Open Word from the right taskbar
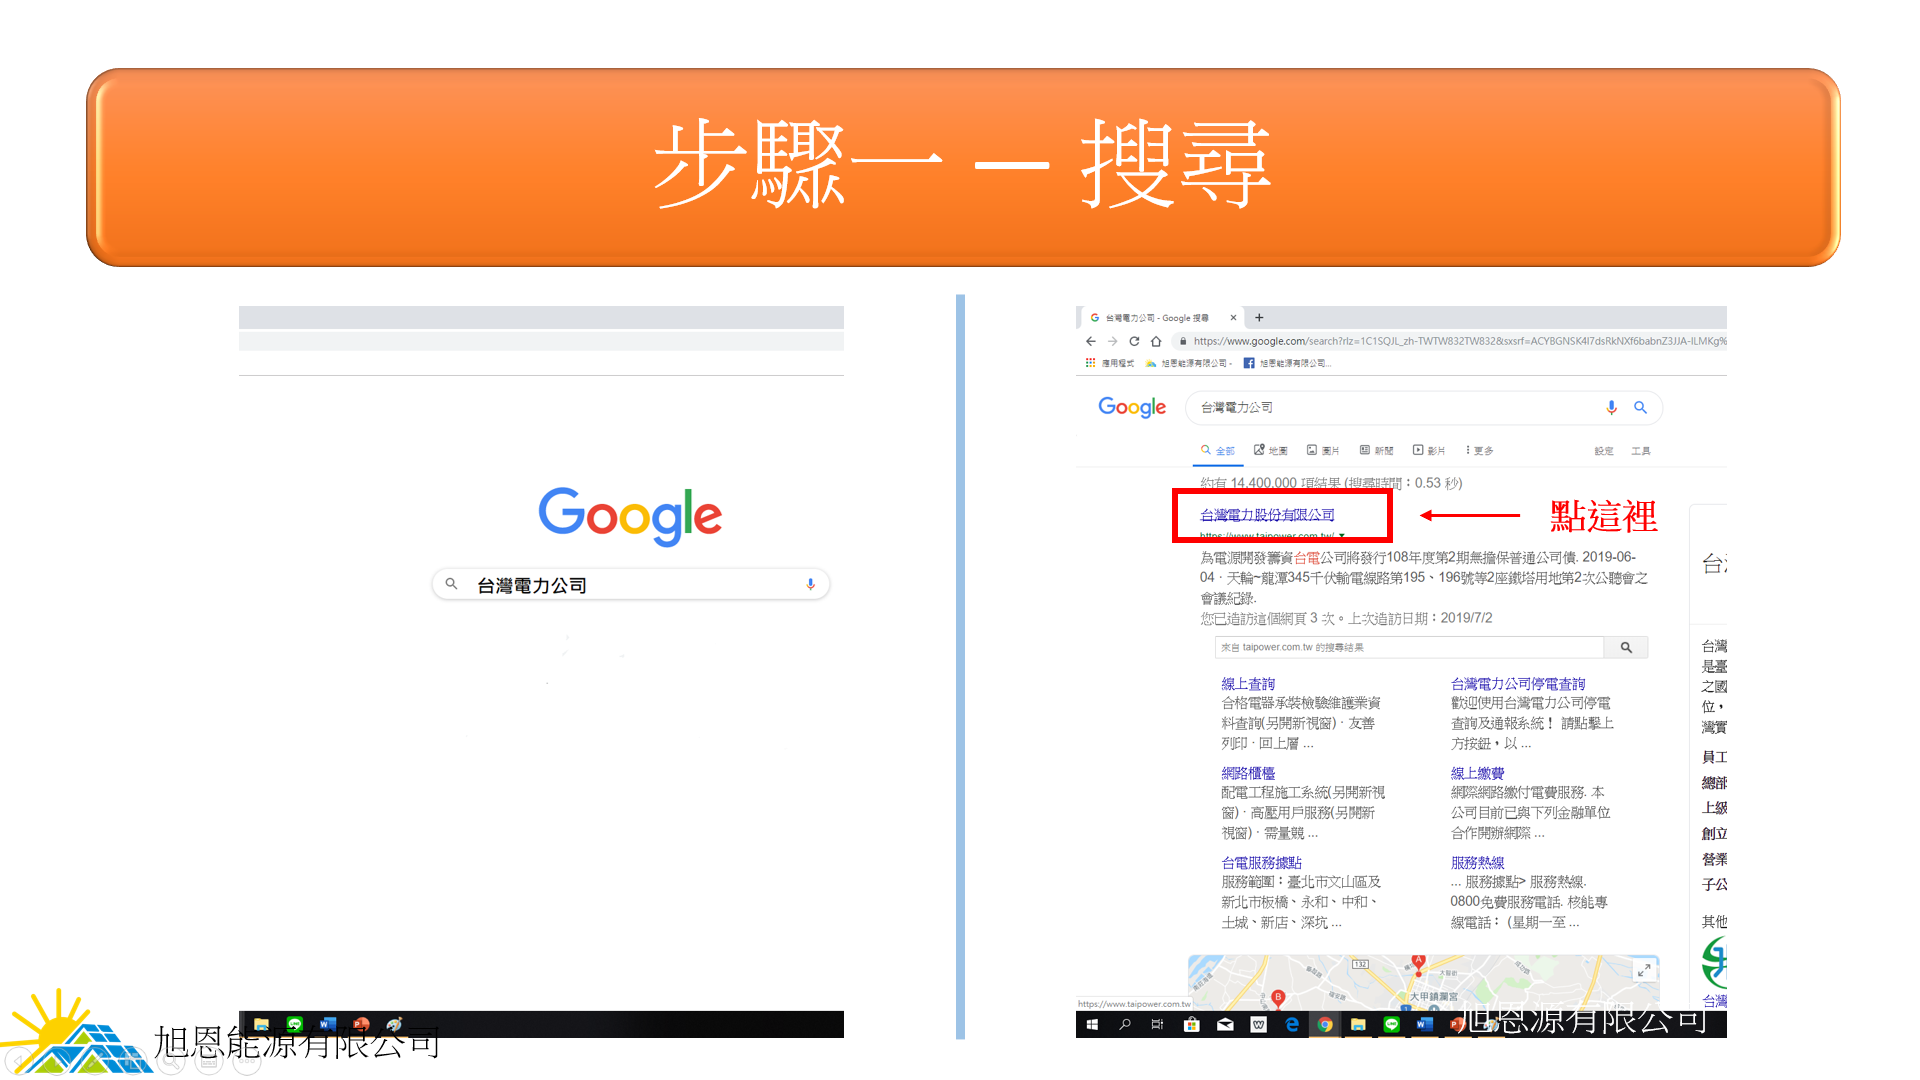Viewport: 1920px width, 1080px height. [1425, 1025]
